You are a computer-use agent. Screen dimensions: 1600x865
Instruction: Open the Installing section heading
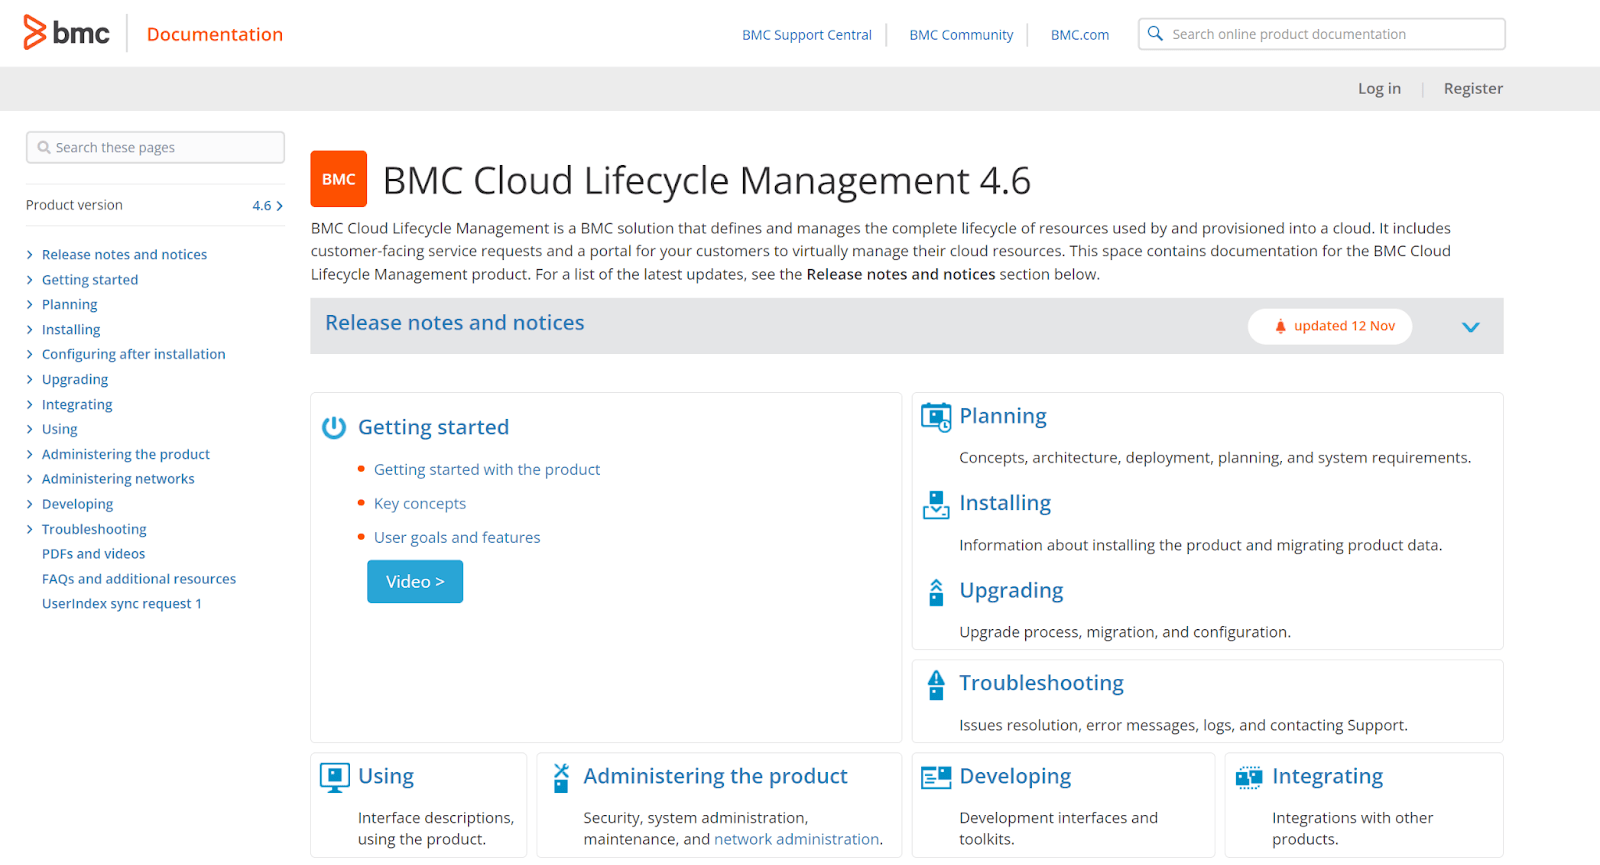pyautogui.click(x=1005, y=503)
